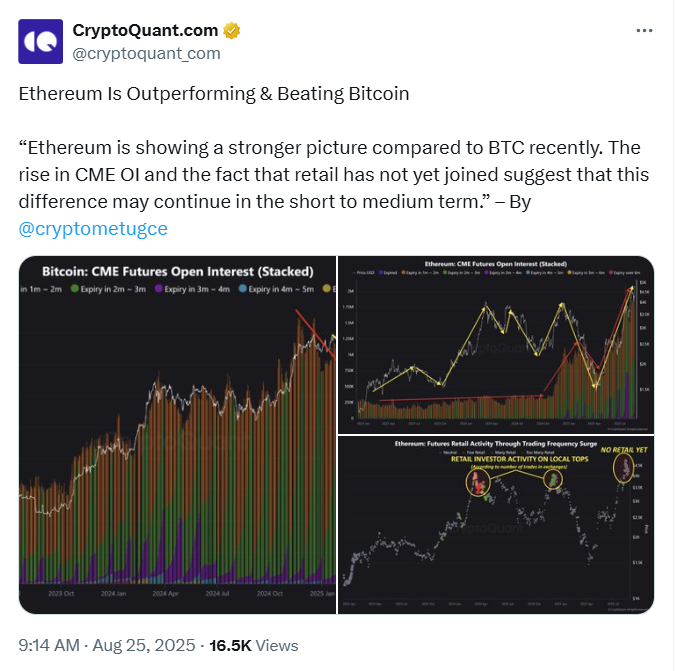Open the Ethereum CME Futures Open Interest chart

(496, 344)
